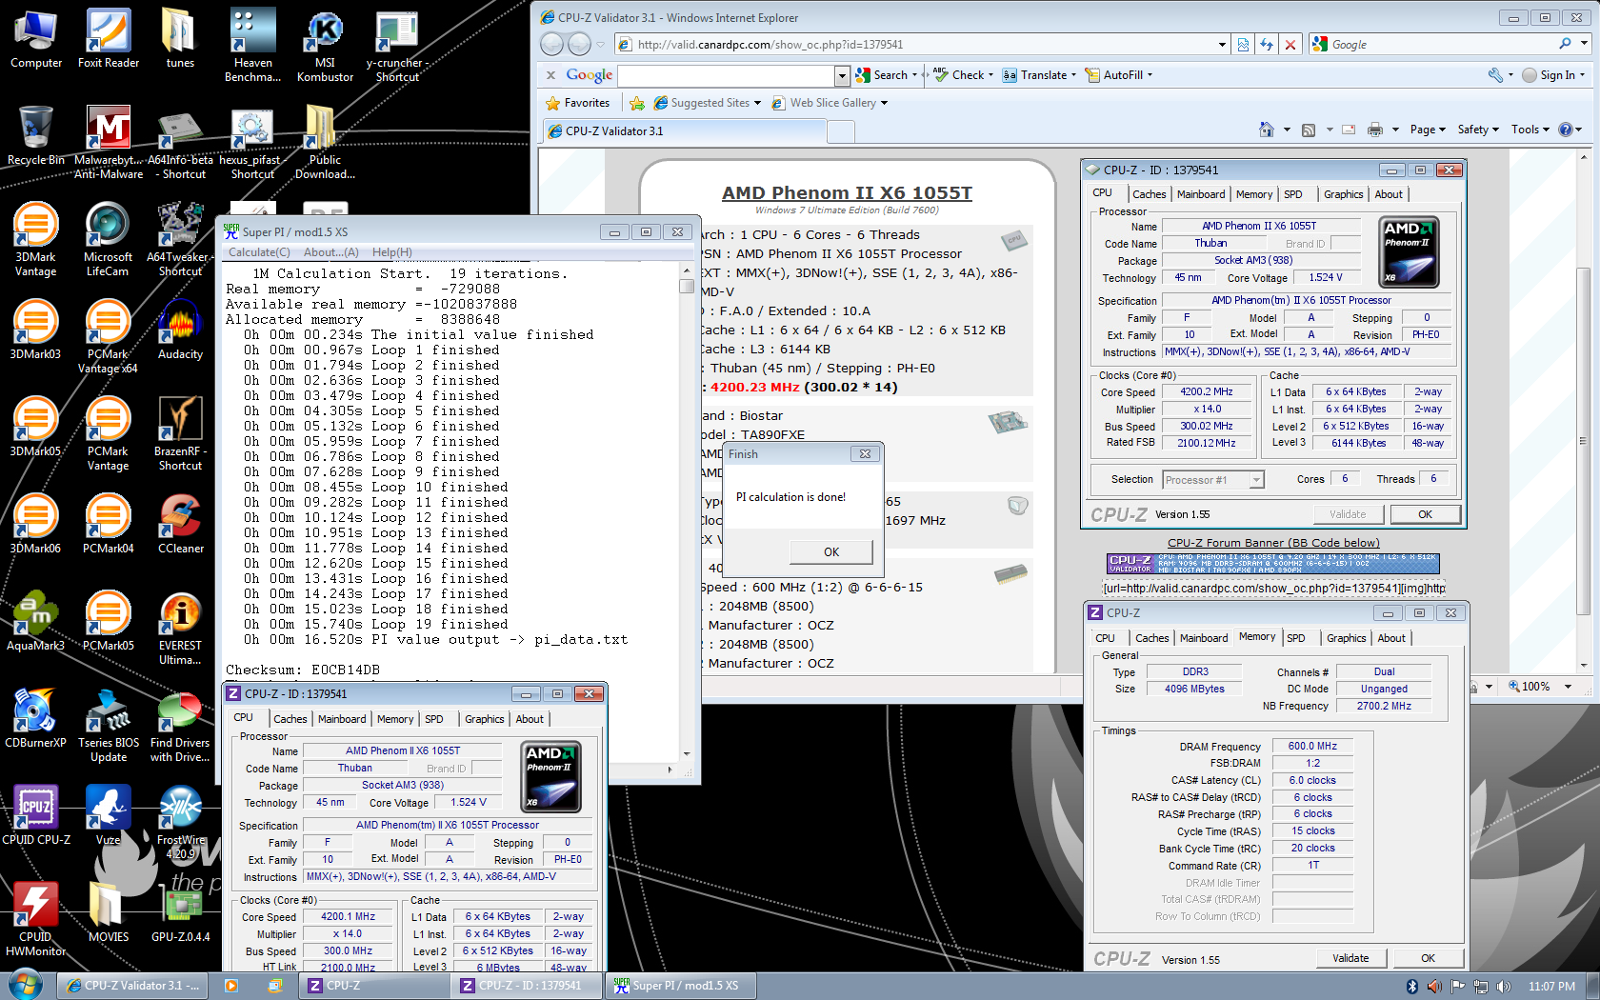Viewport: 1600px width, 1000px height.
Task: Click the IE print icon
Action: [x=1375, y=129]
